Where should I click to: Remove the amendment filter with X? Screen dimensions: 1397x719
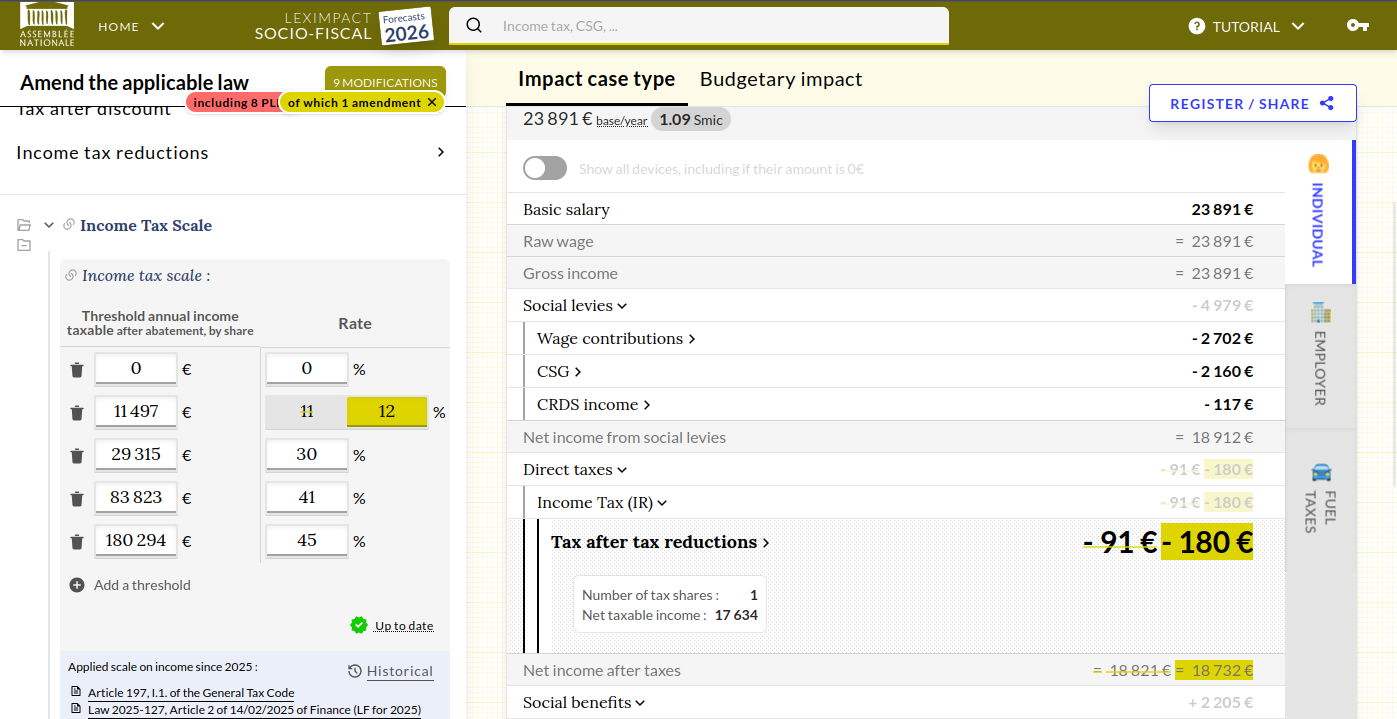point(432,102)
